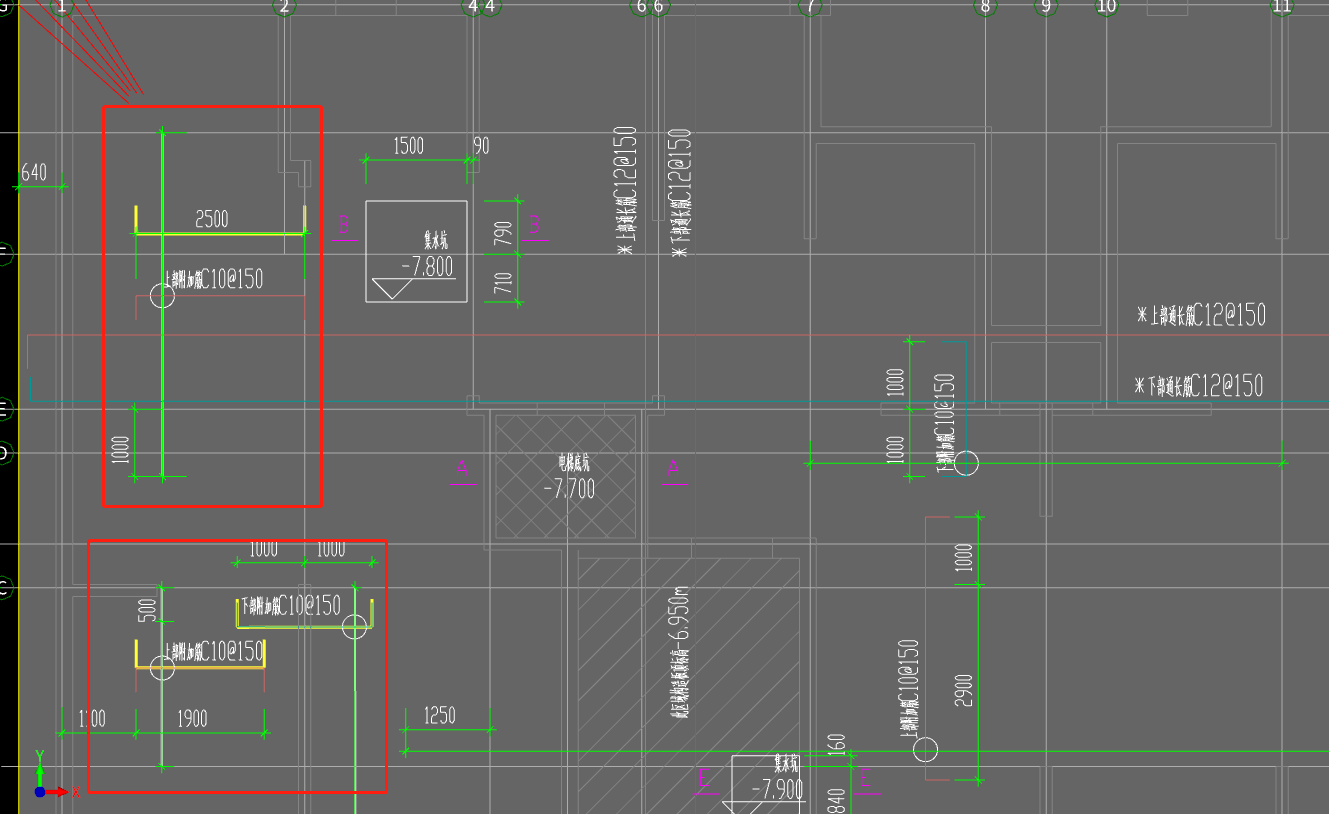1329x814 pixels.
Task: Click the 集水坑 label above -7.800
Action: 435,241
